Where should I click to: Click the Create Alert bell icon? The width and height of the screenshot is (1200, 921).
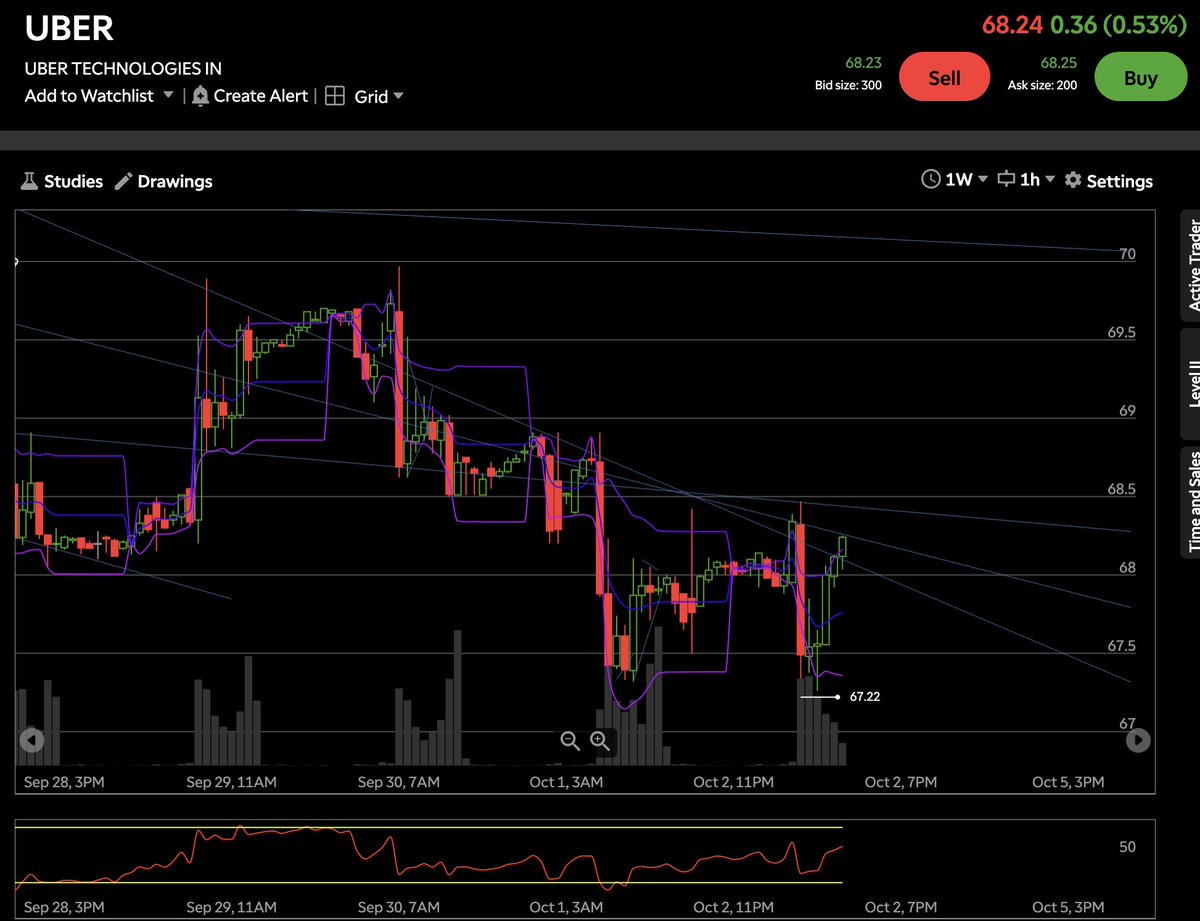click(x=200, y=95)
